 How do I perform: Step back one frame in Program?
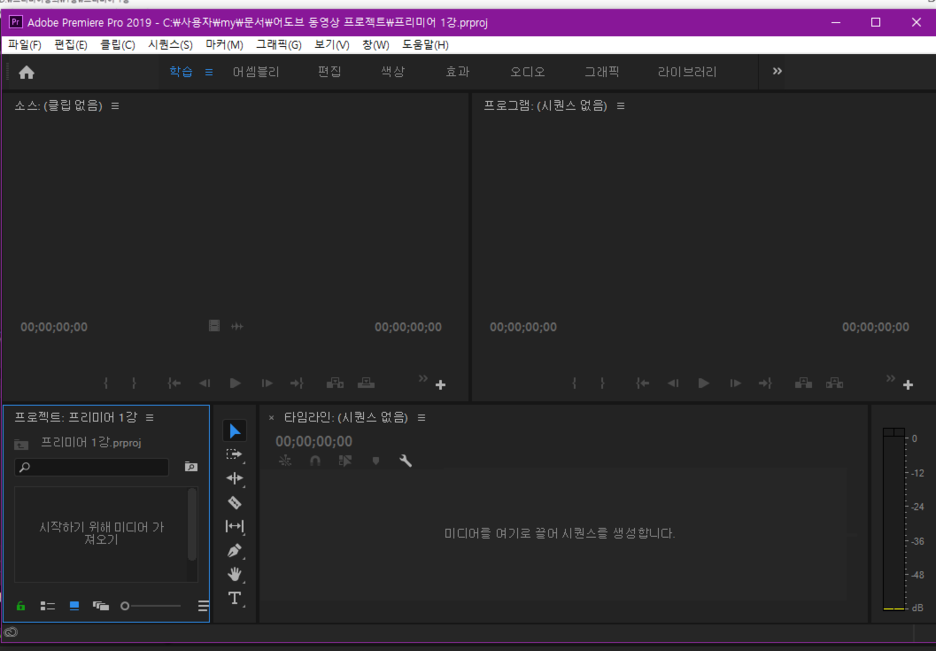[673, 383]
